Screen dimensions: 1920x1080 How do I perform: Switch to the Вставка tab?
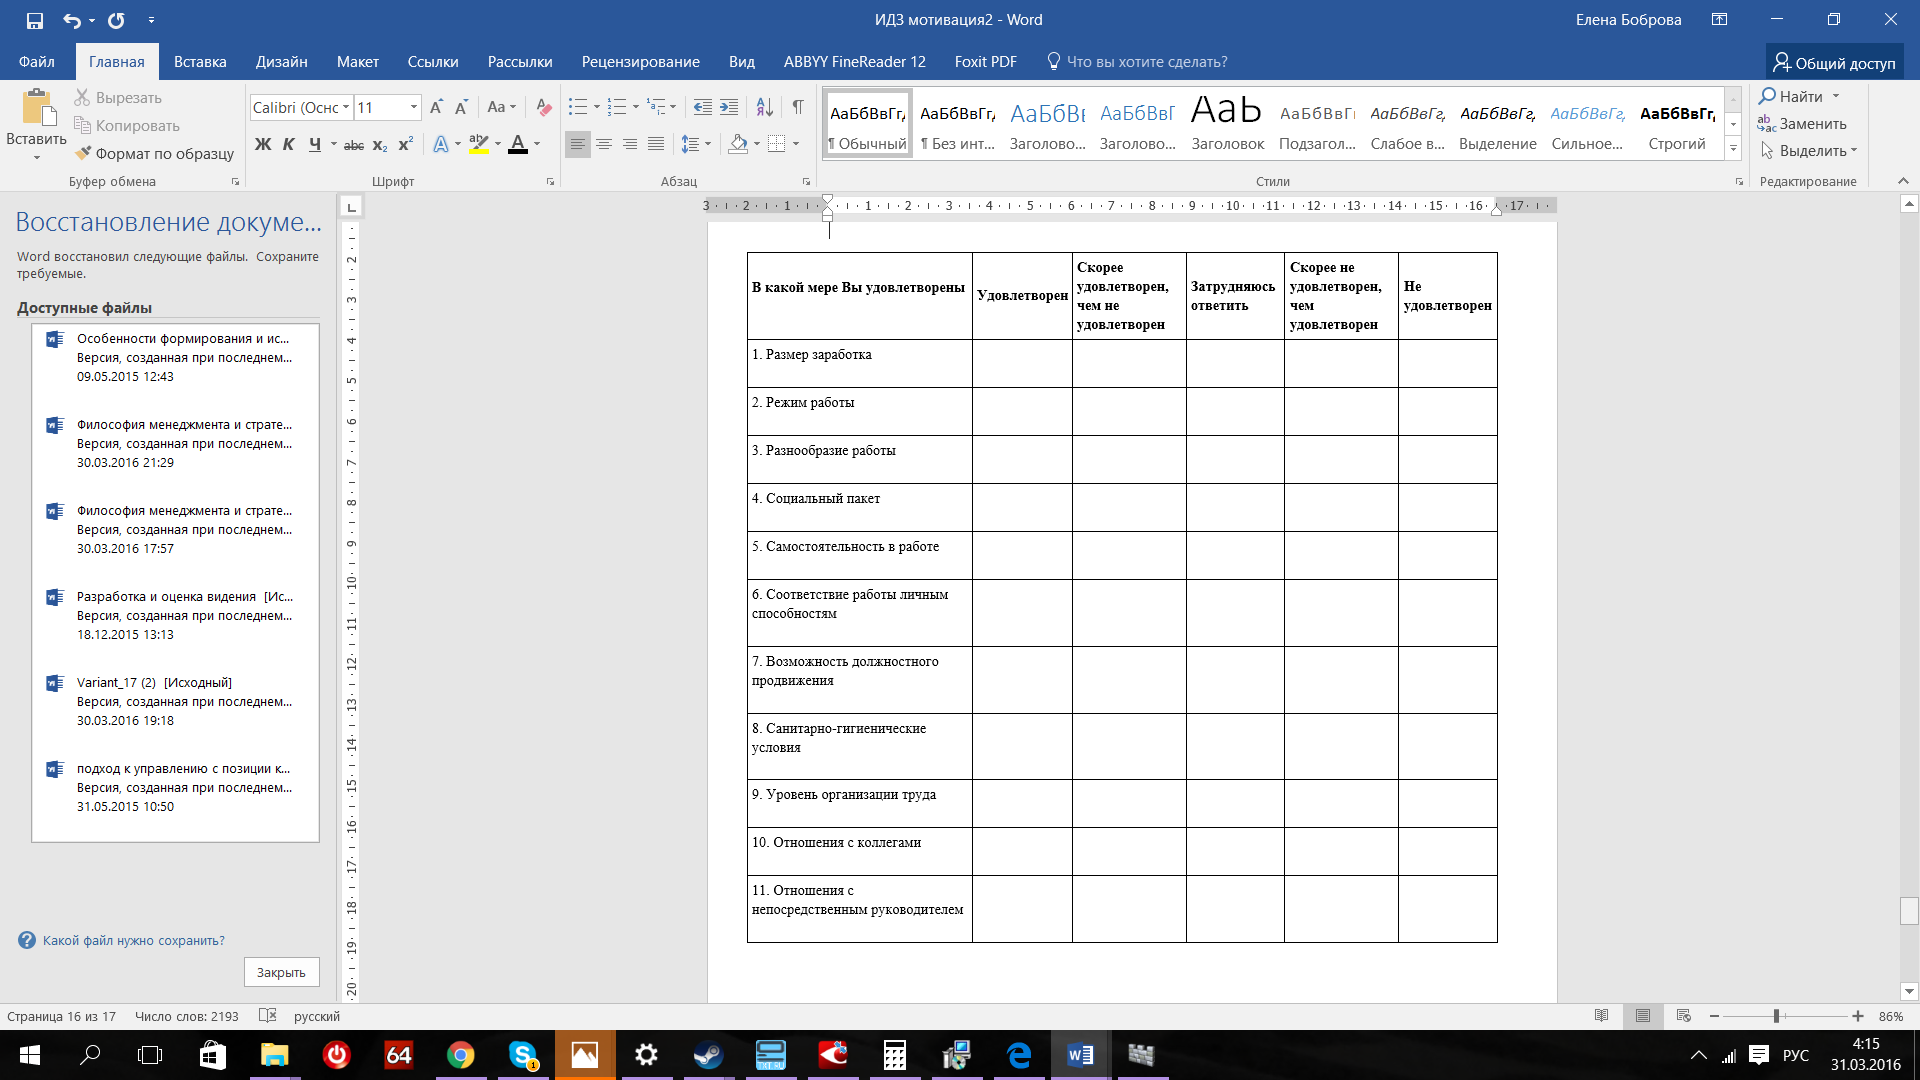click(200, 62)
